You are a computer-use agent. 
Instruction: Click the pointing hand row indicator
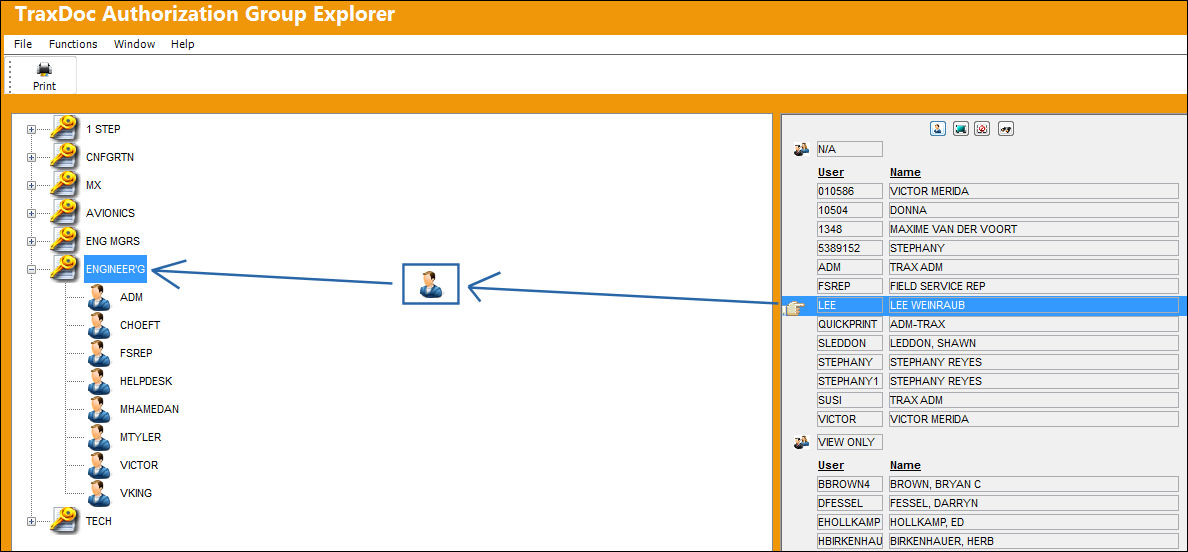(795, 307)
